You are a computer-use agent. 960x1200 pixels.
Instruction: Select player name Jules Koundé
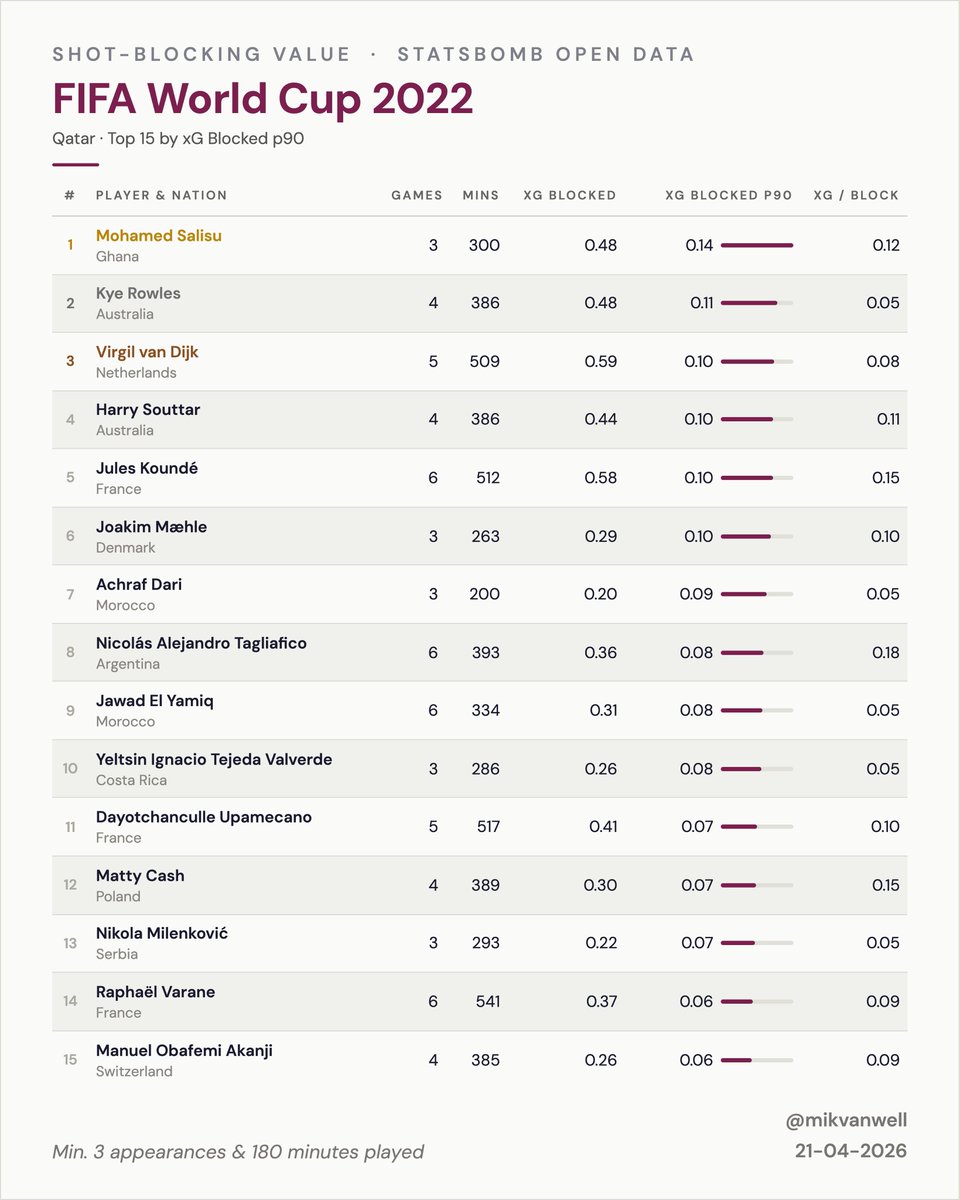pyautogui.click(x=146, y=468)
